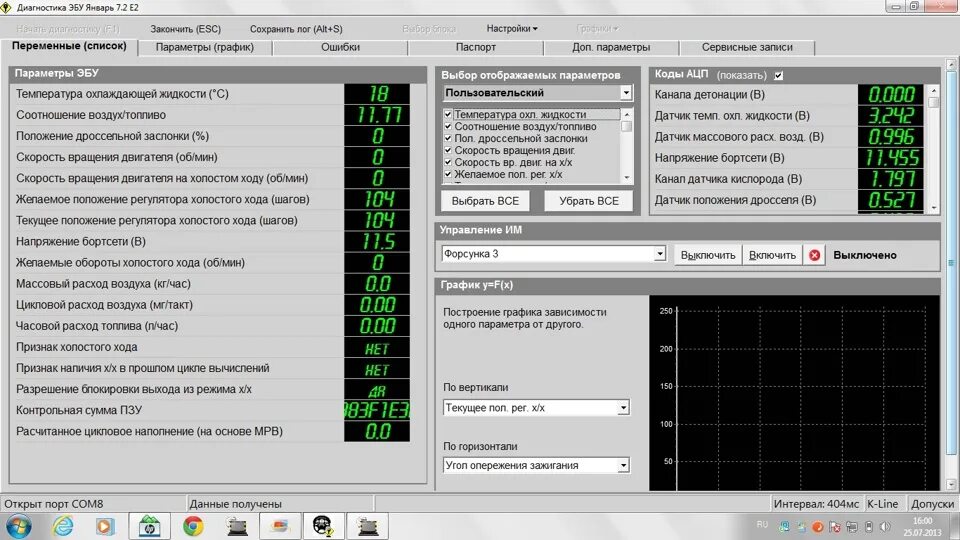The width and height of the screenshot is (960, 540).
Task: Launch Internet Explorer from the taskbar
Action: pos(62,526)
